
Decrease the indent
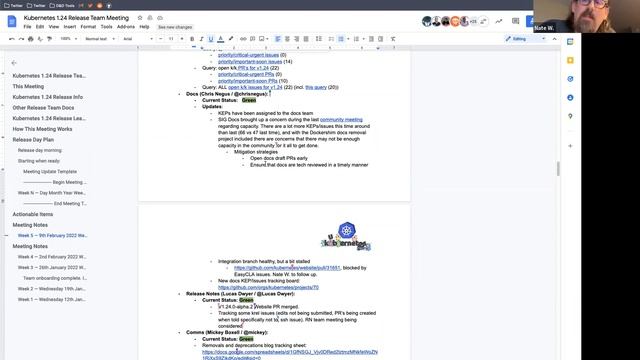[371, 39]
